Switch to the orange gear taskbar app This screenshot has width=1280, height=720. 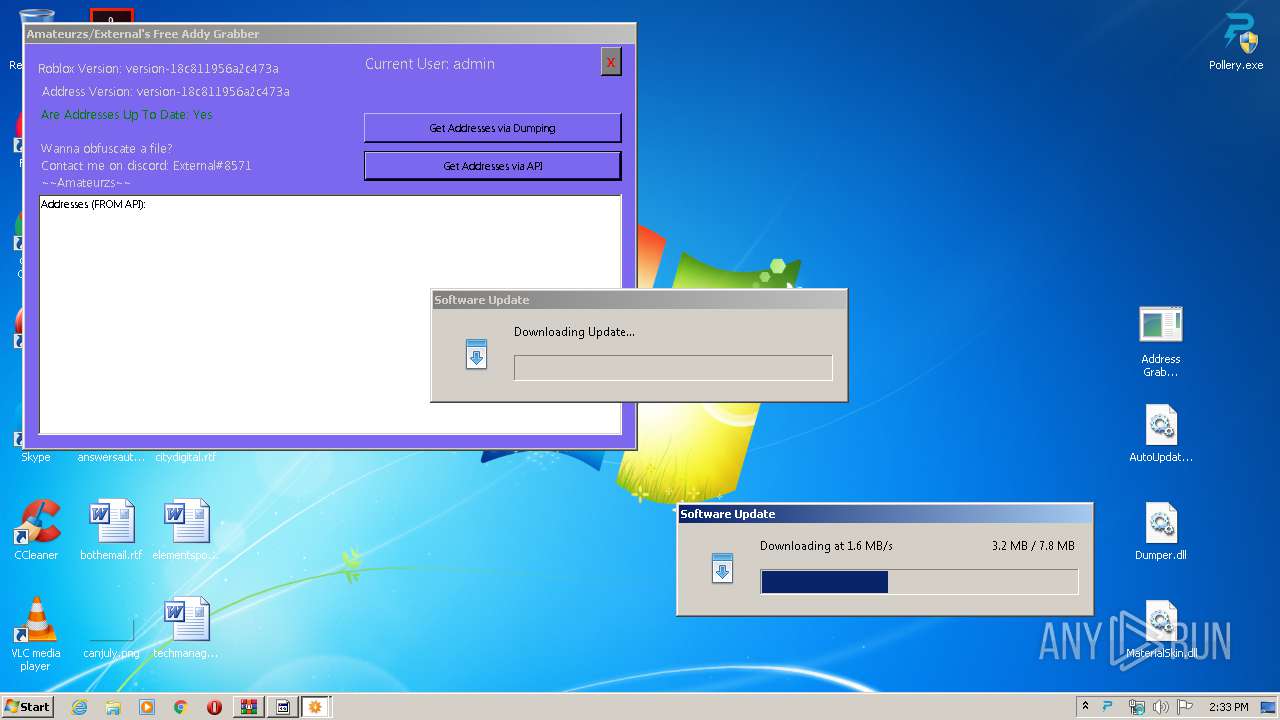click(x=316, y=707)
